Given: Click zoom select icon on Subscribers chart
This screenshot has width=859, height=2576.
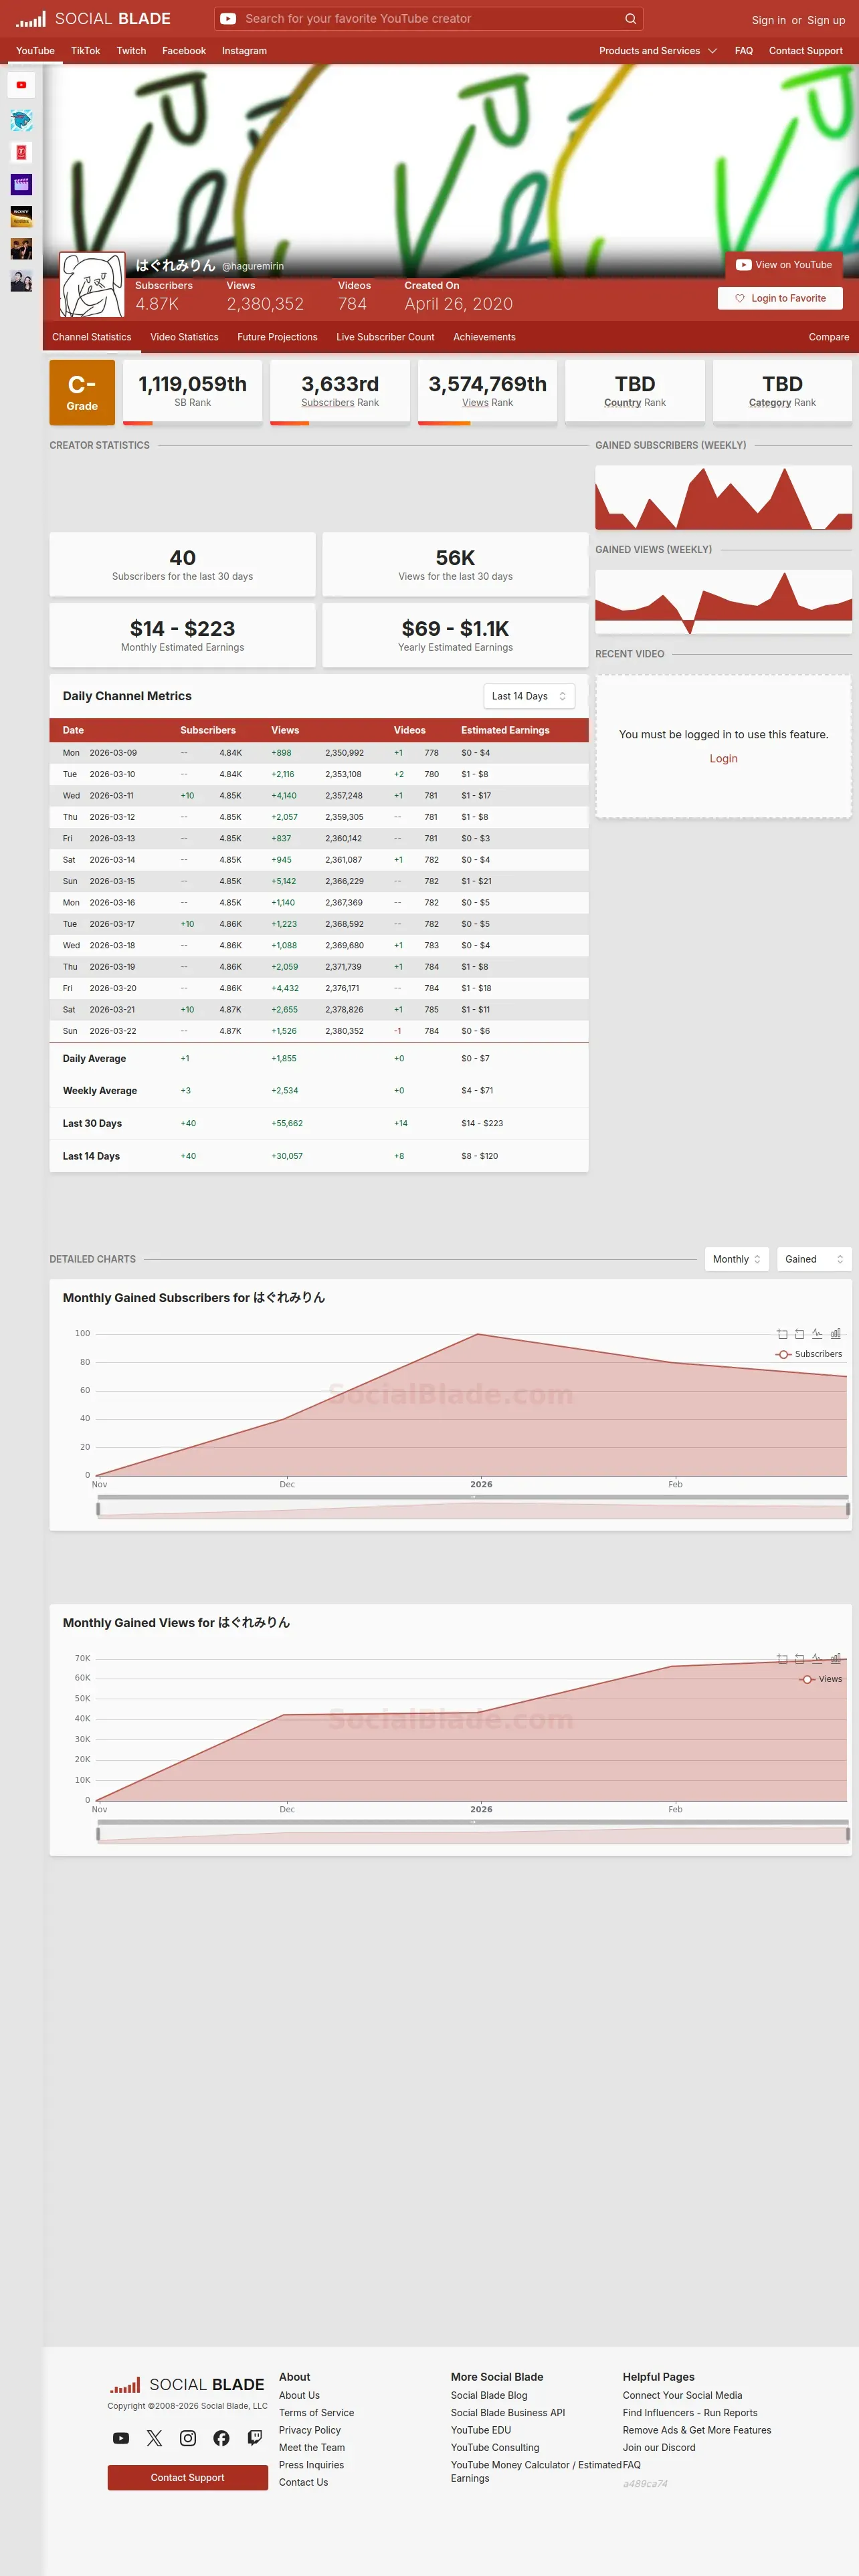Looking at the screenshot, I should pyautogui.click(x=782, y=1334).
